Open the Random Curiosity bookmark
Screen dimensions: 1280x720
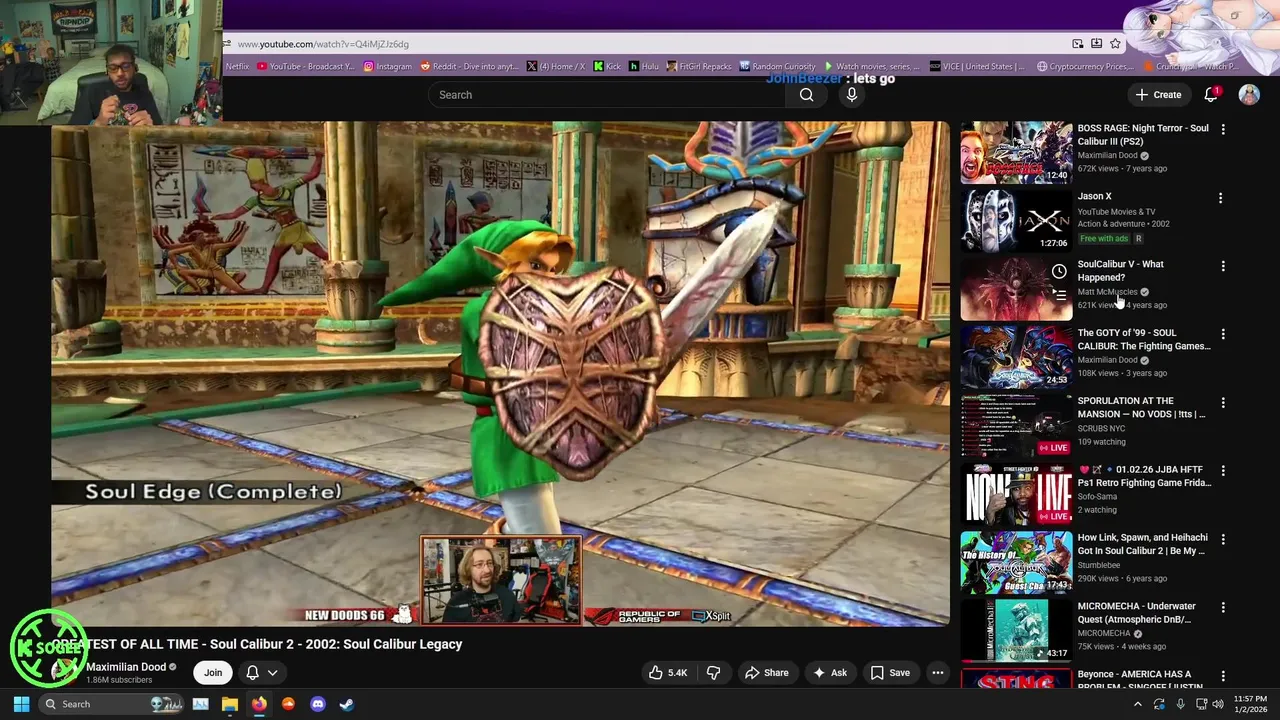click(778, 66)
